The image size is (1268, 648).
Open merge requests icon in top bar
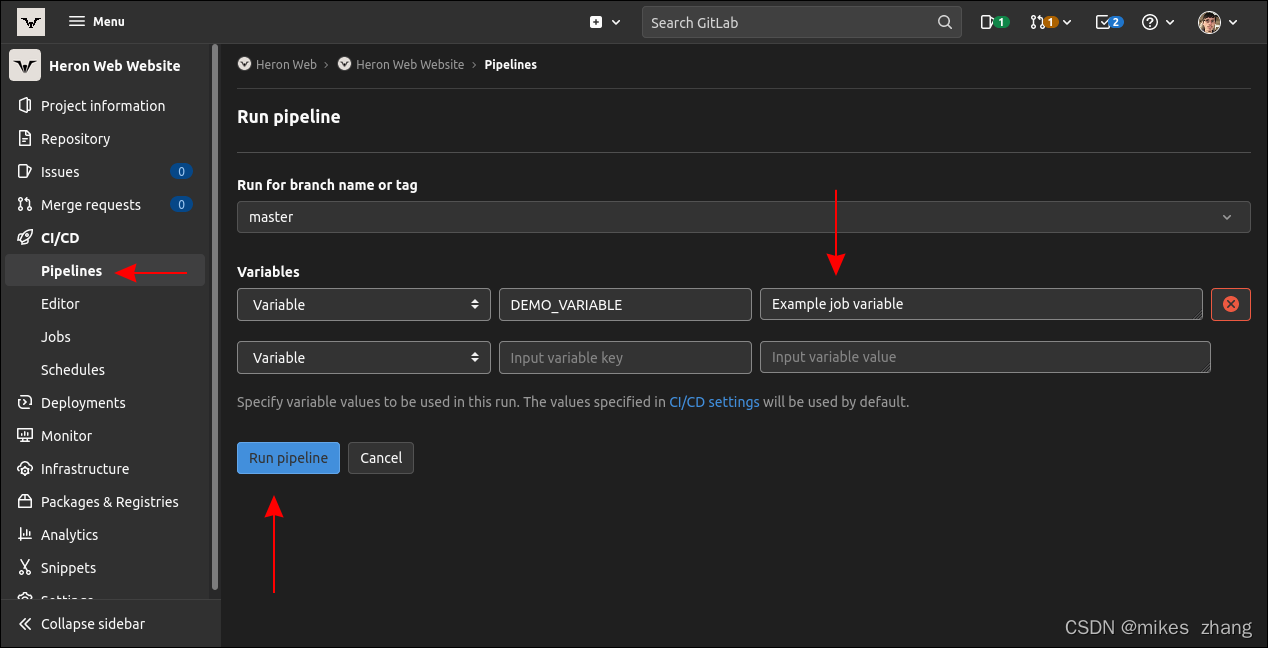(x=1043, y=22)
